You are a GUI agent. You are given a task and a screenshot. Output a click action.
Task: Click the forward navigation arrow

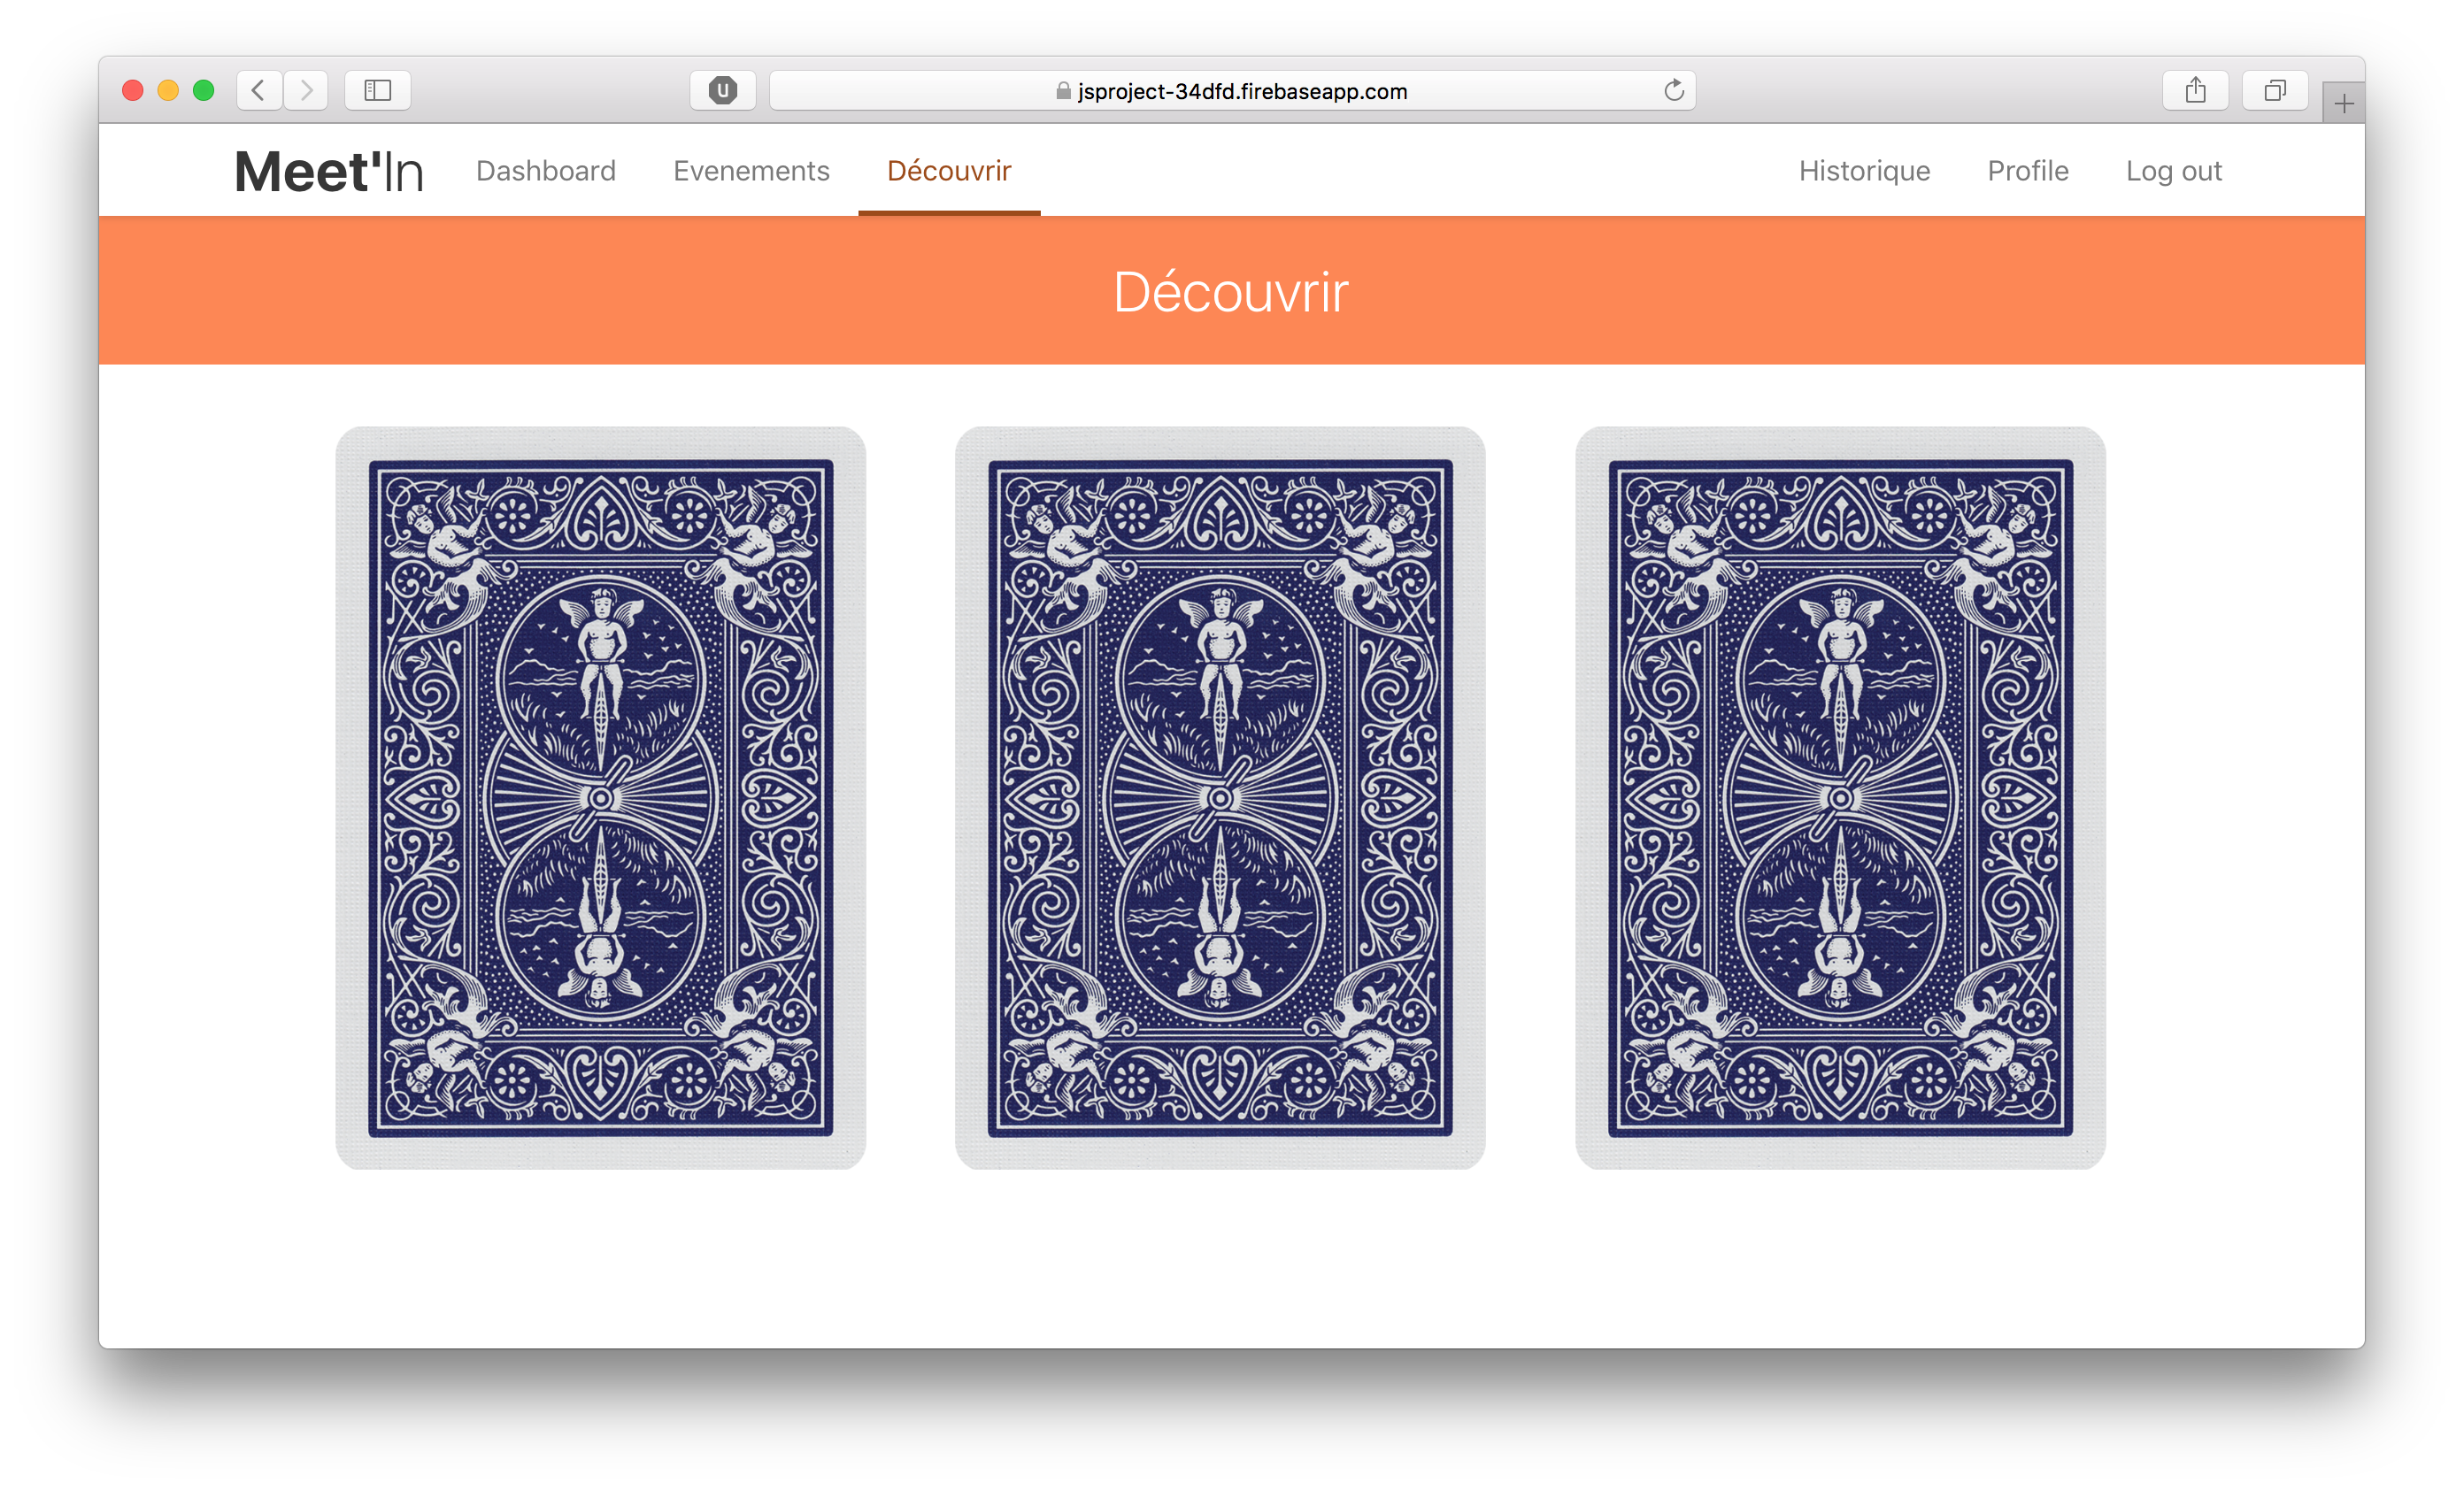[x=306, y=90]
